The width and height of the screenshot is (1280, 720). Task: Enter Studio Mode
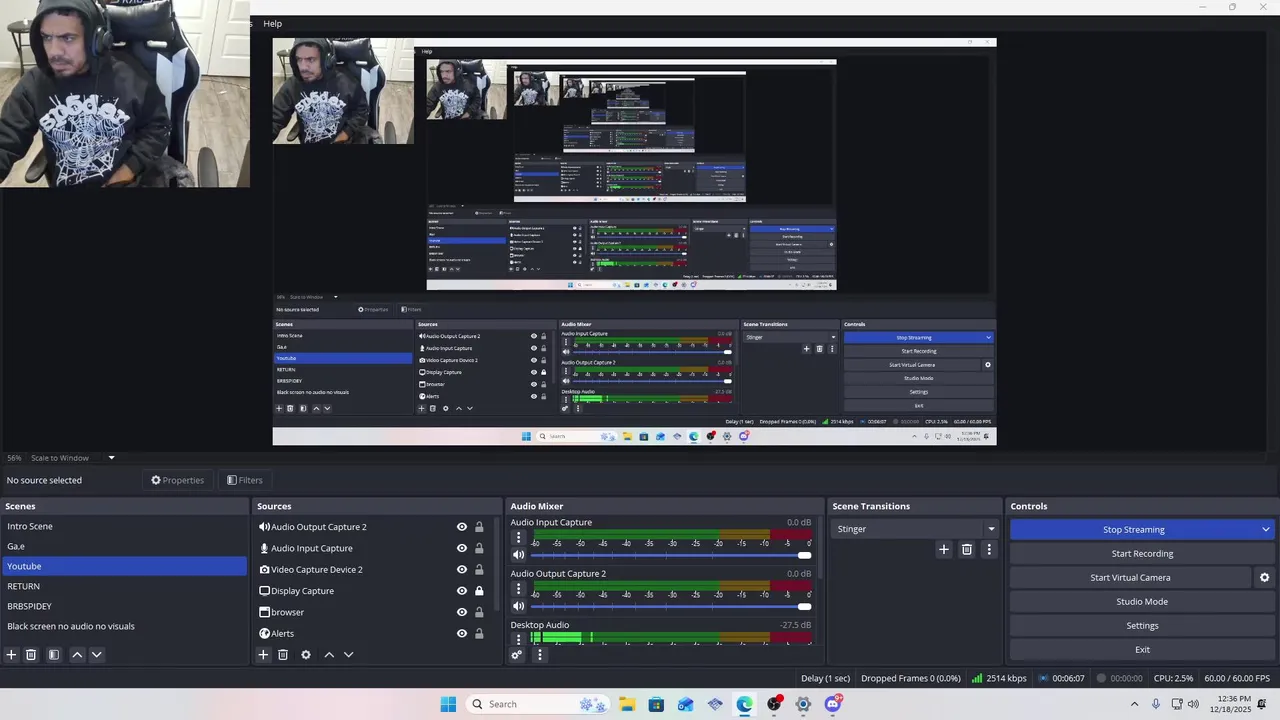point(1142,602)
